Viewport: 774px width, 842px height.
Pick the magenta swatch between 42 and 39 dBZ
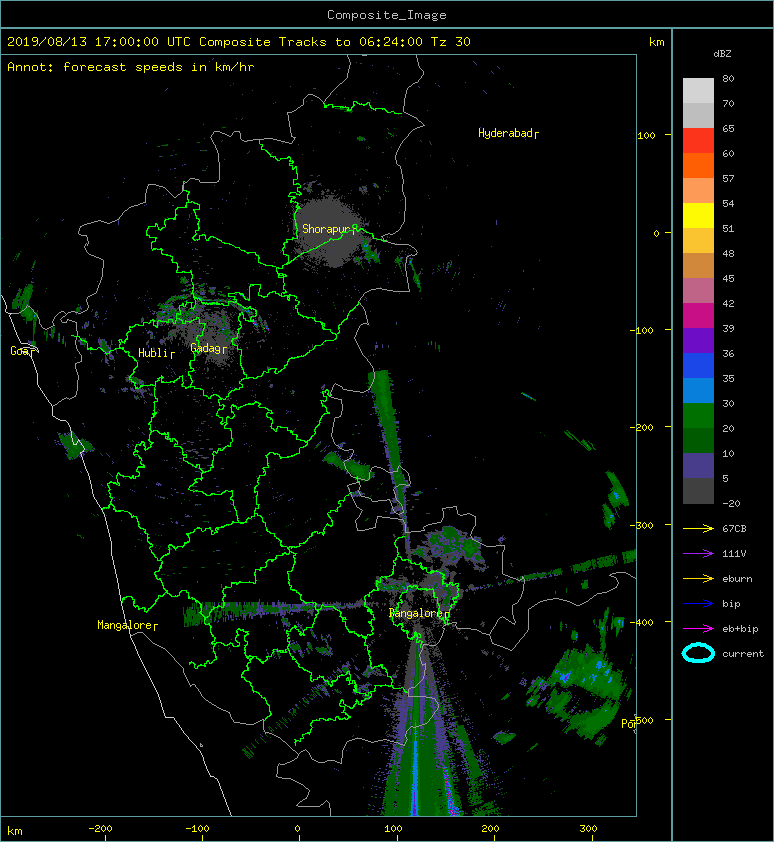(698, 316)
